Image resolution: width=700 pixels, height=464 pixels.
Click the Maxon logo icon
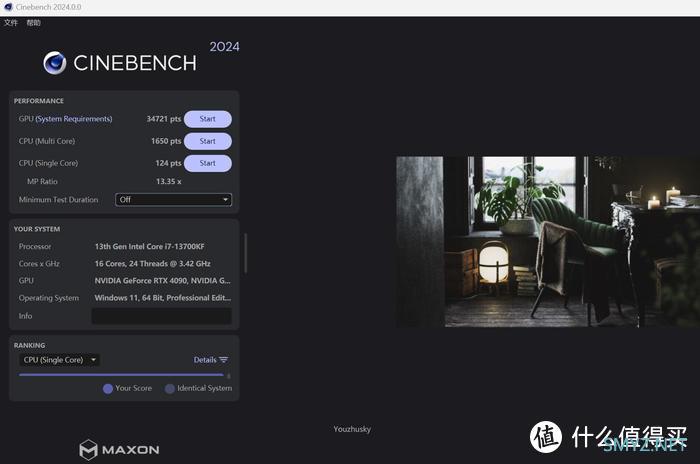88,449
